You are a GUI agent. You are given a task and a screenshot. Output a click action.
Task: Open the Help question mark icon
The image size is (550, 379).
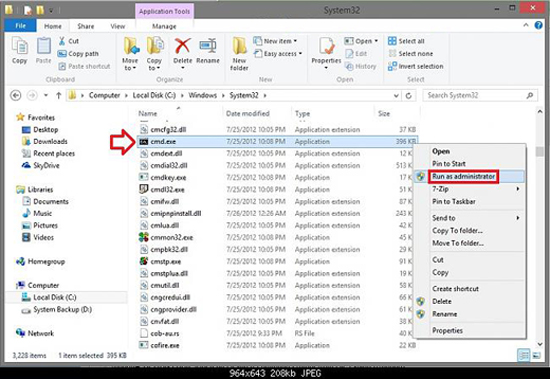click(538, 25)
